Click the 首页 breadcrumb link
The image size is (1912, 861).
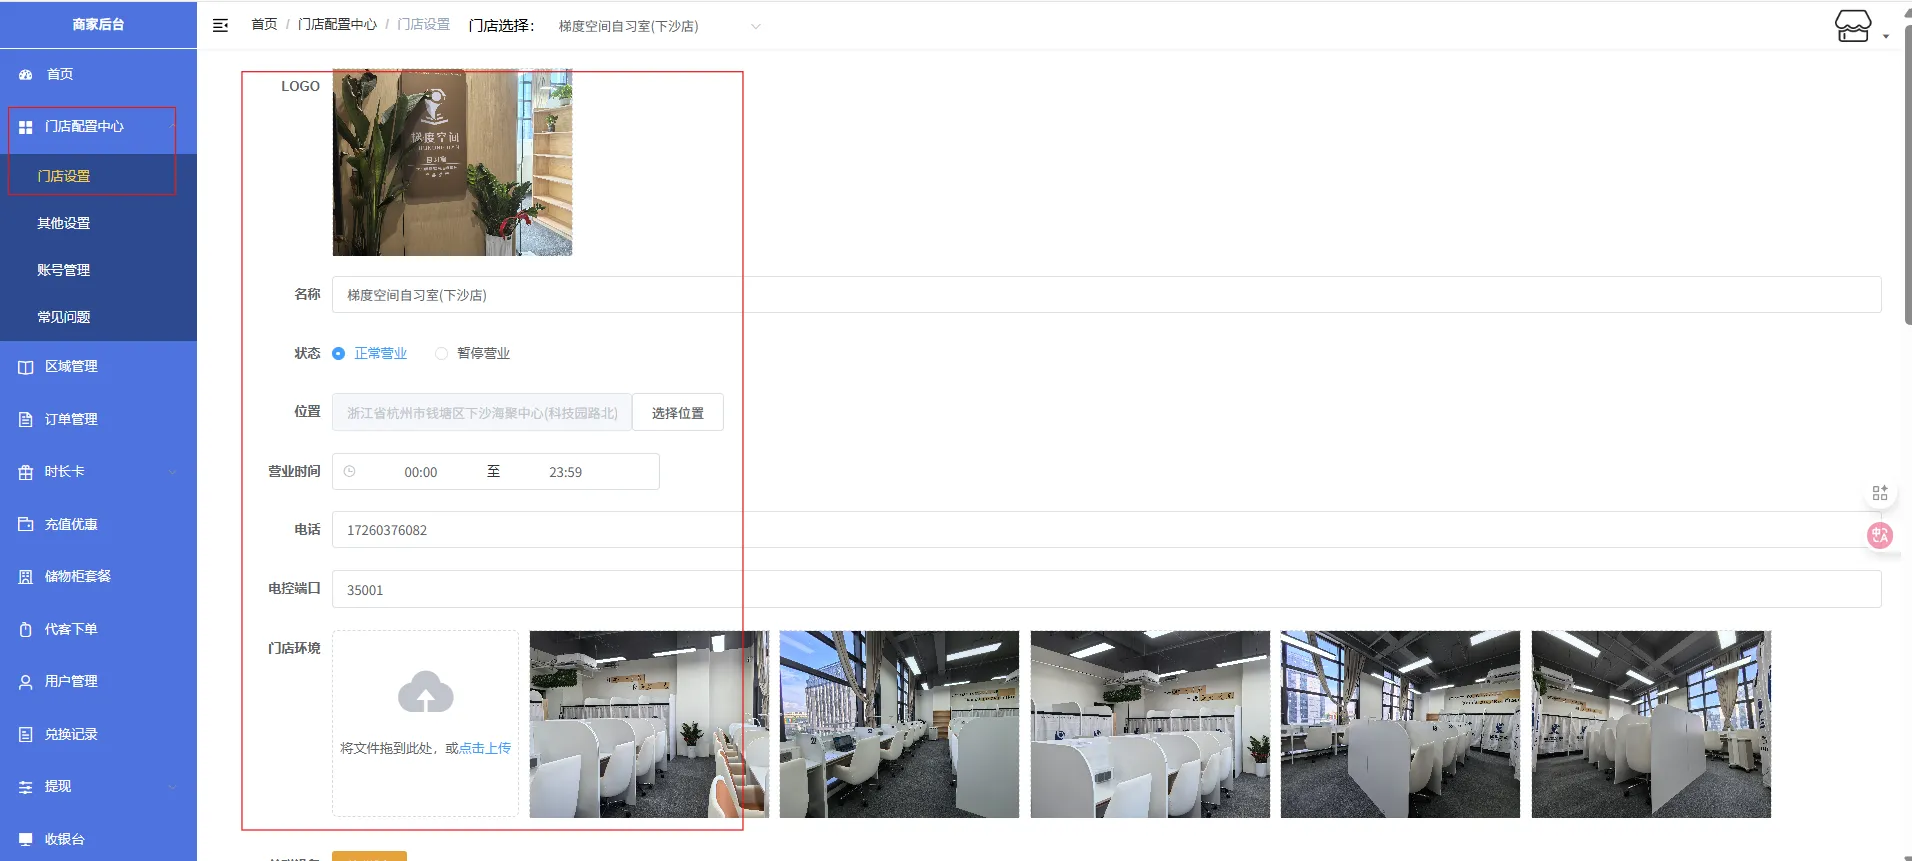pyautogui.click(x=264, y=24)
